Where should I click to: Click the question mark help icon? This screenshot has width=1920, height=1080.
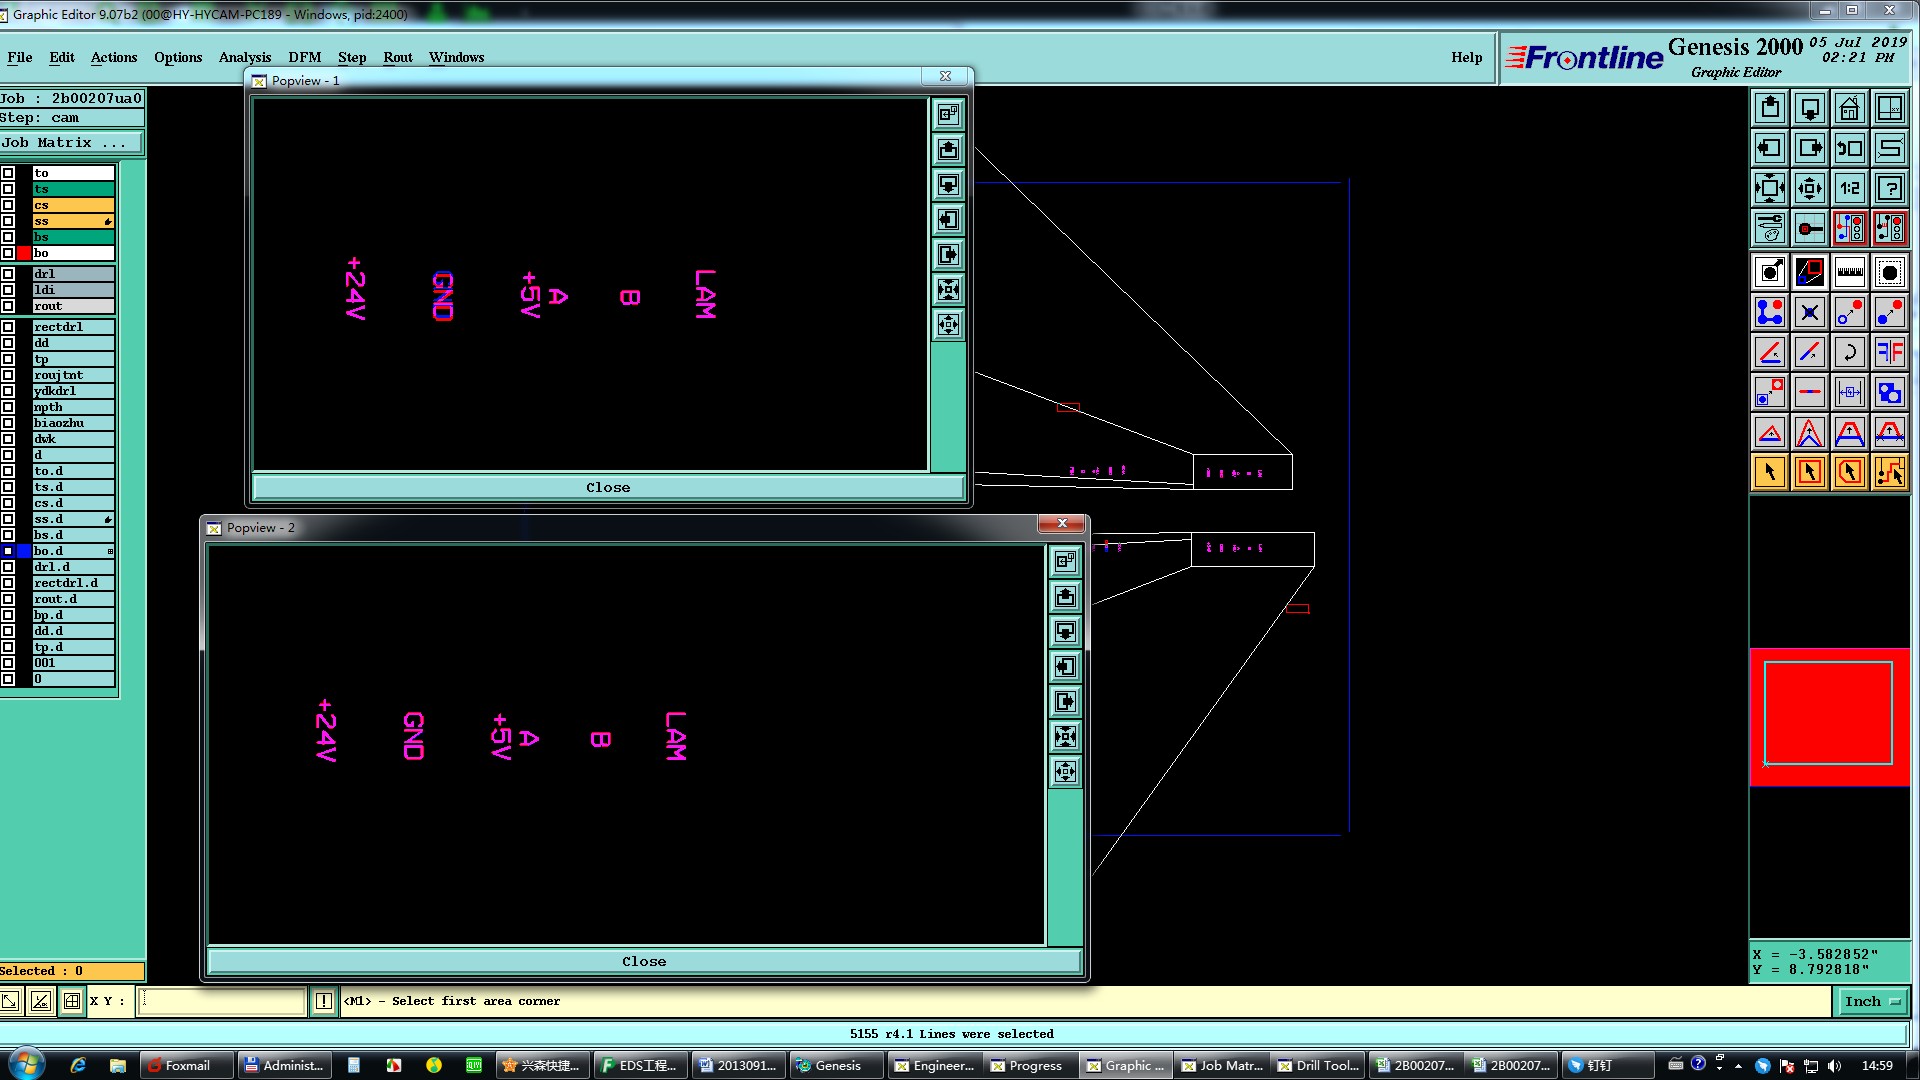[1889, 188]
